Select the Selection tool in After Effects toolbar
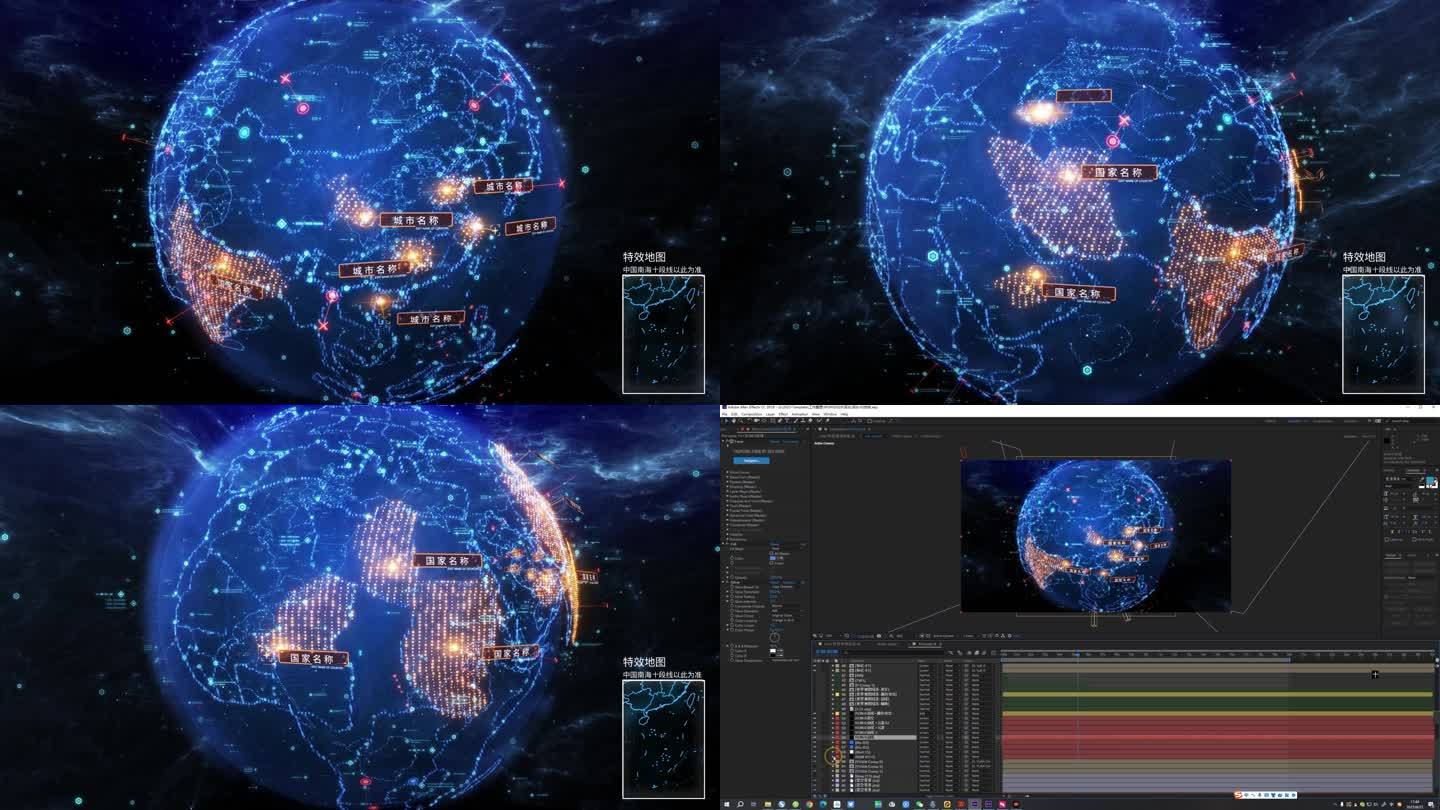The width and height of the screenshot is (1440, 810). tap(727, 421)
